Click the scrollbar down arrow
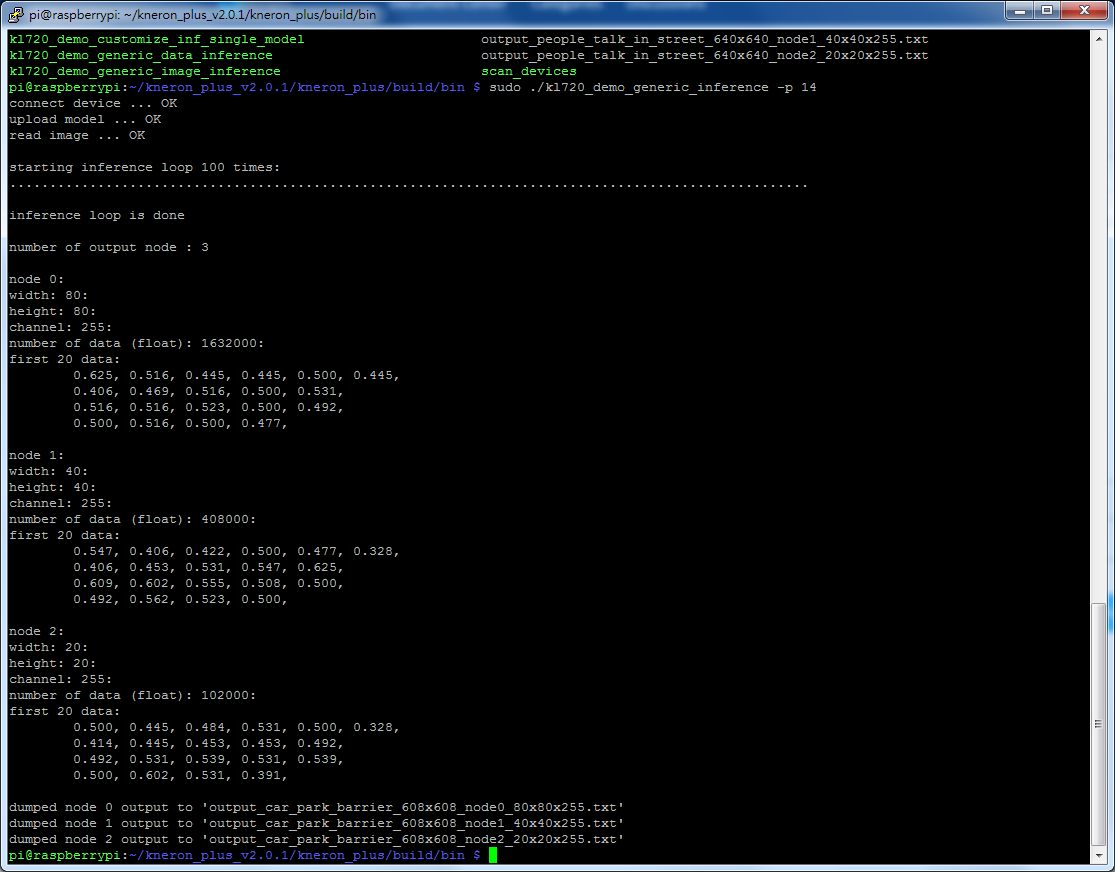The height and width of the screenshot is (872, 1115). click(1099, 855)
